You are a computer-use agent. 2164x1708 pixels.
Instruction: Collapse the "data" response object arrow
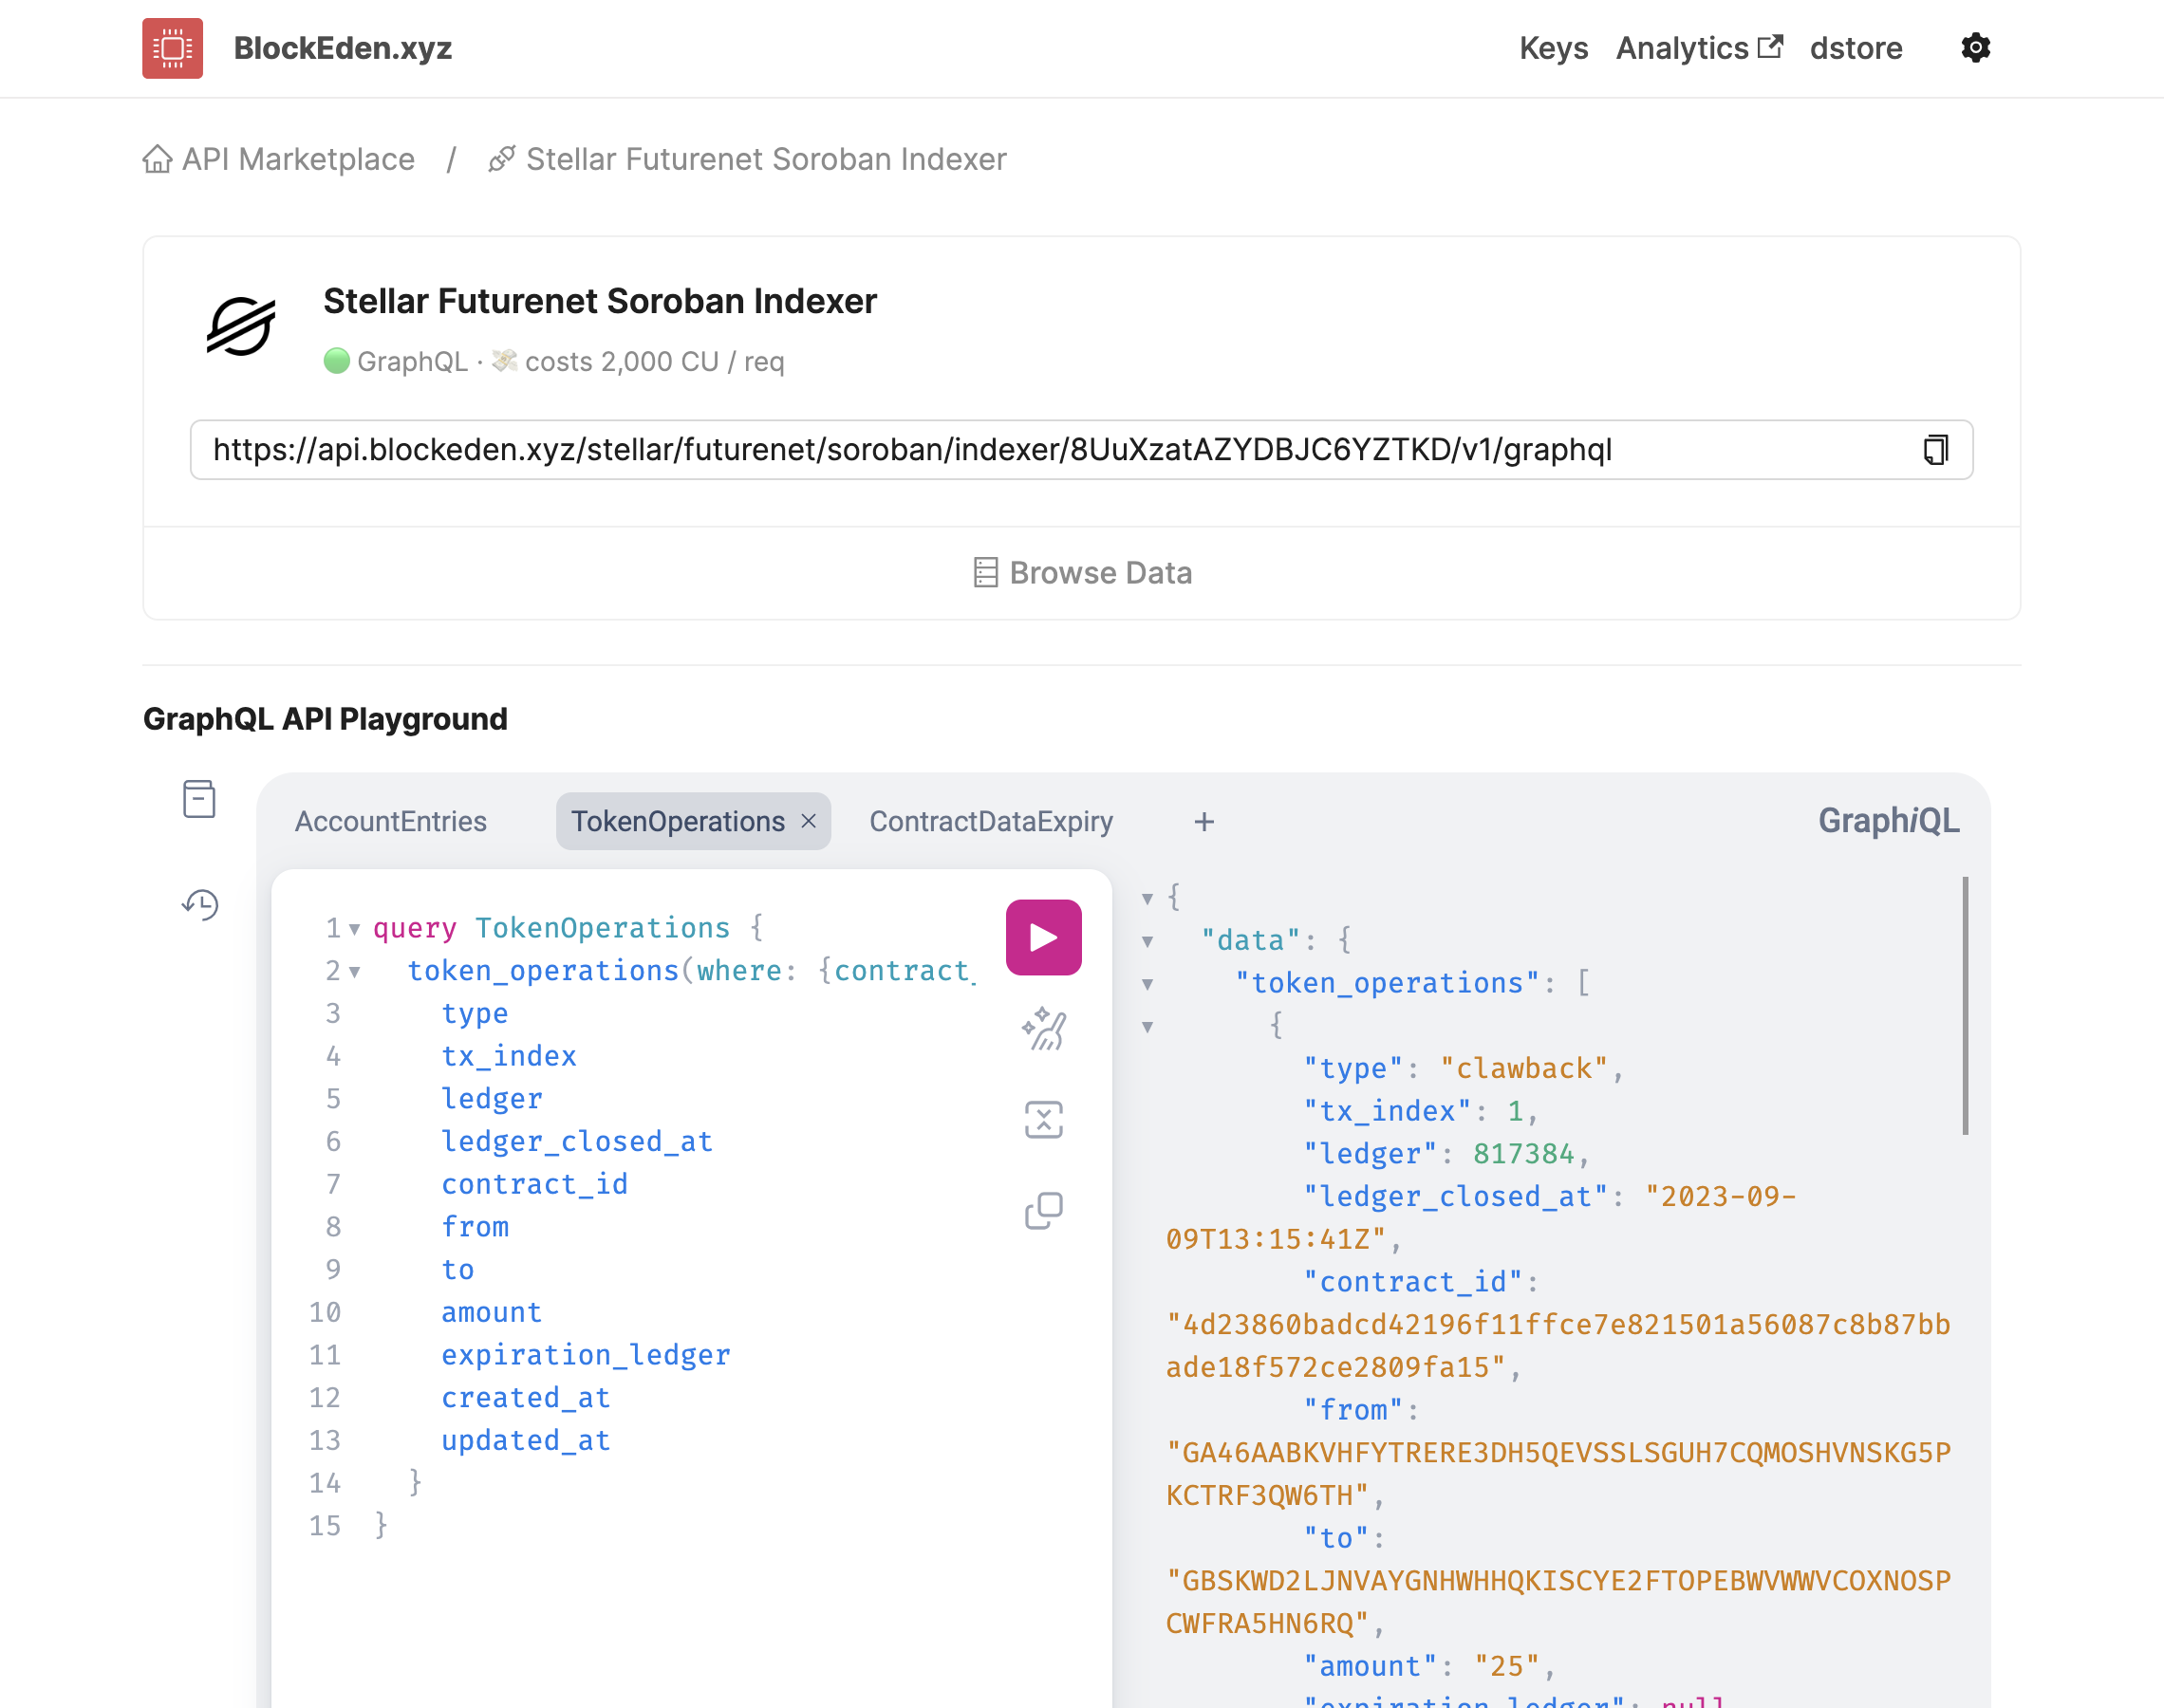click(x=1147, y=942)
